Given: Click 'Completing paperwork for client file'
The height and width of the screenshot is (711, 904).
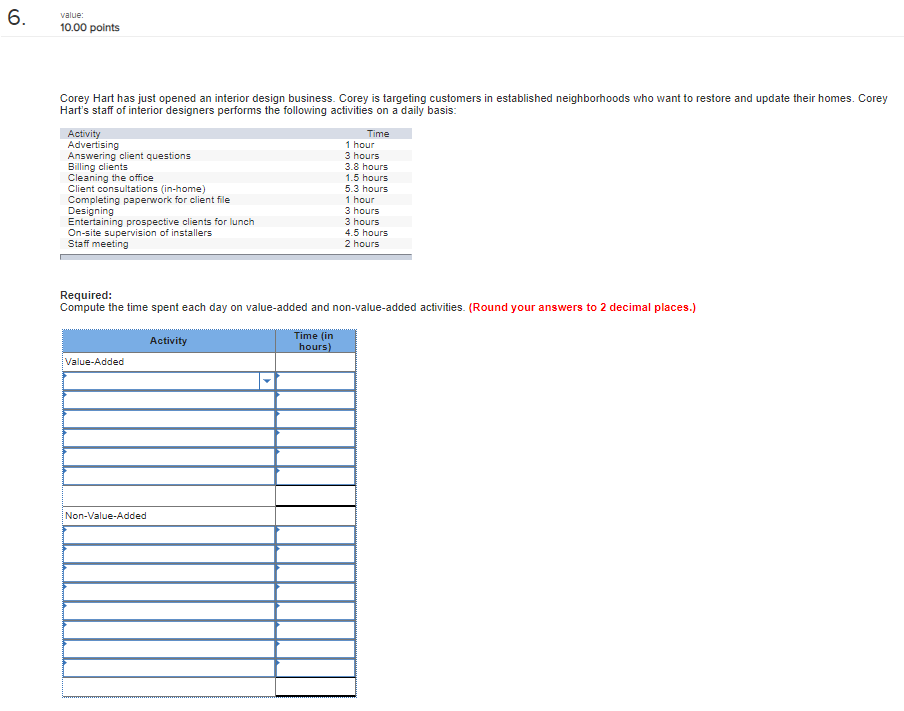Looking at the screenshot, I should (x=149, y=200).
